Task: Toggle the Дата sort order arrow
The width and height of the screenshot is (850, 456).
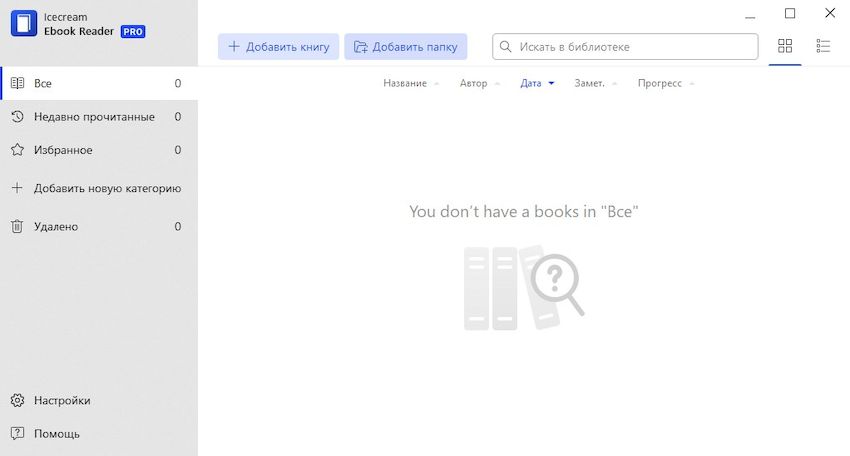Action: (x=551, y=84)
